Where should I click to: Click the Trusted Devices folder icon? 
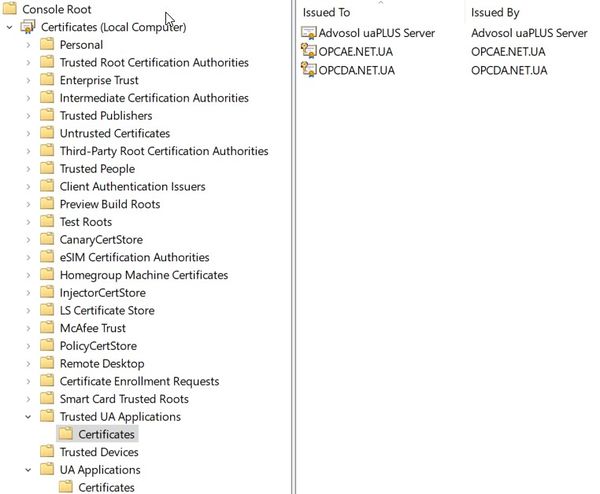point(47,452)
